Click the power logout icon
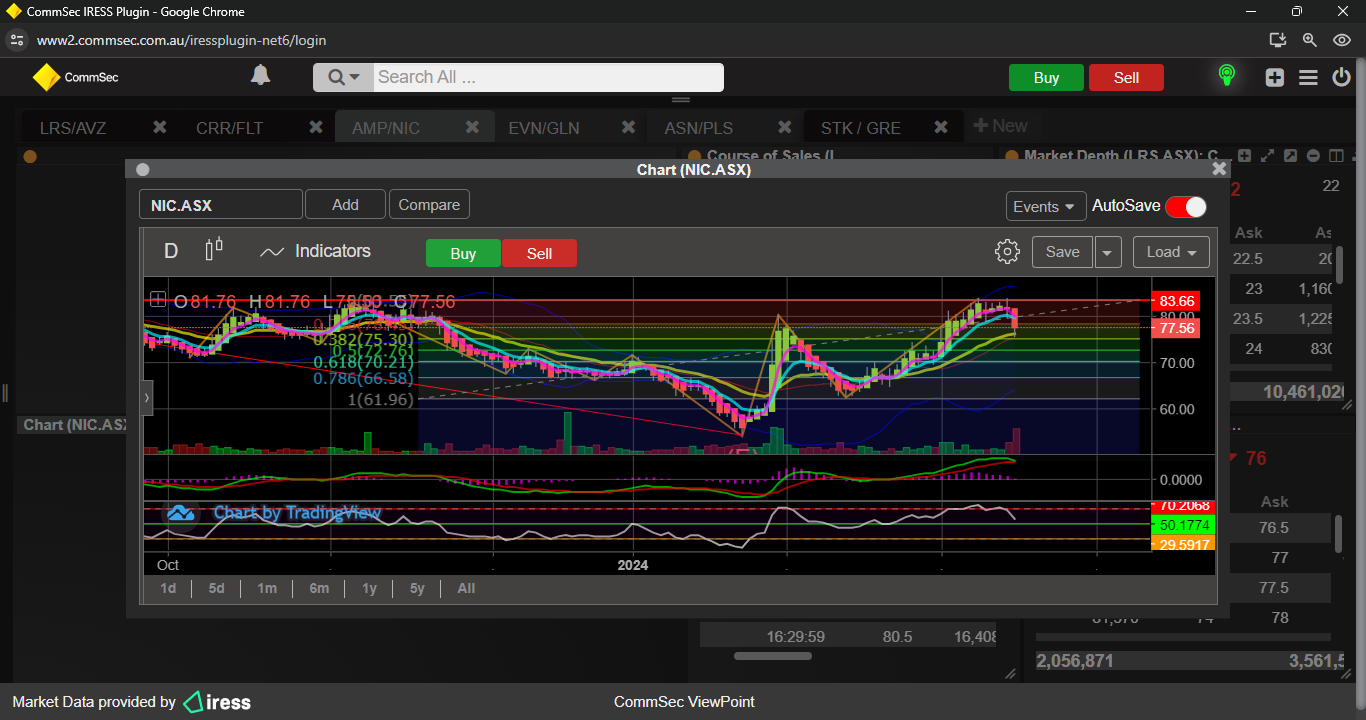1366x720 pixels. pyautogui.click(x=1342, y=77)
